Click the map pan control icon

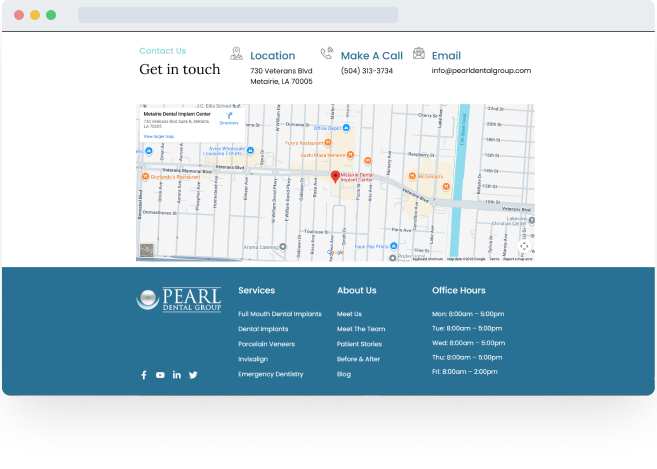click(524, 246)
